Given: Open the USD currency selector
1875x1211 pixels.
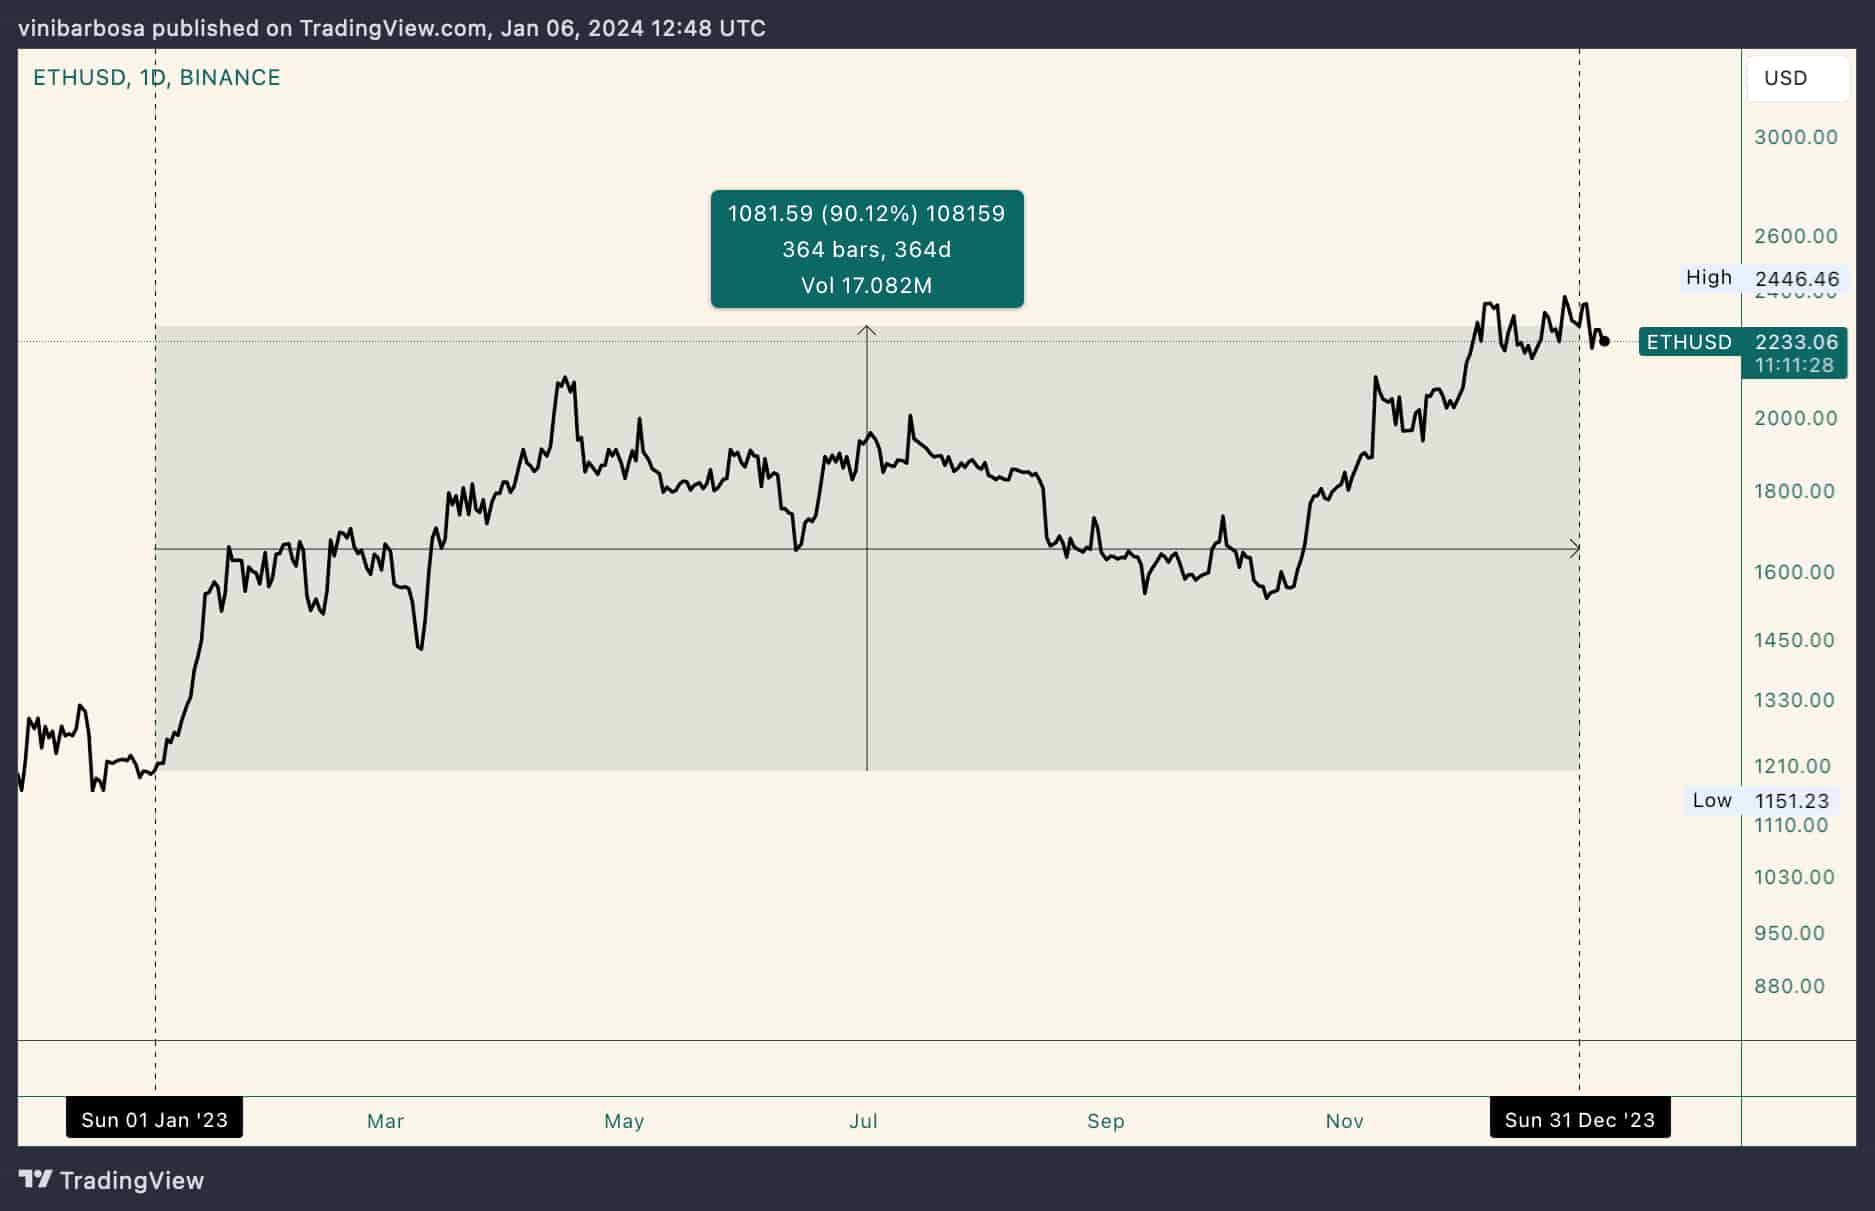Looking at the screenshot, I should [x=1786, y=78].
